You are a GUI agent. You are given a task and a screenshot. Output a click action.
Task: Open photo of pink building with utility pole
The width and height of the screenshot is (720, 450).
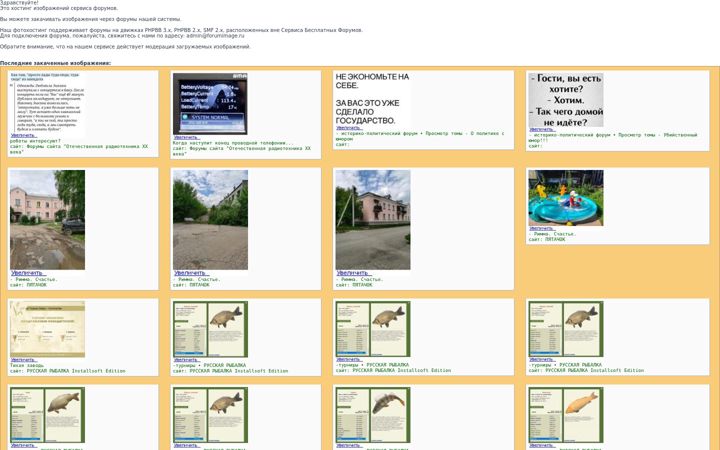click(373, 219)
